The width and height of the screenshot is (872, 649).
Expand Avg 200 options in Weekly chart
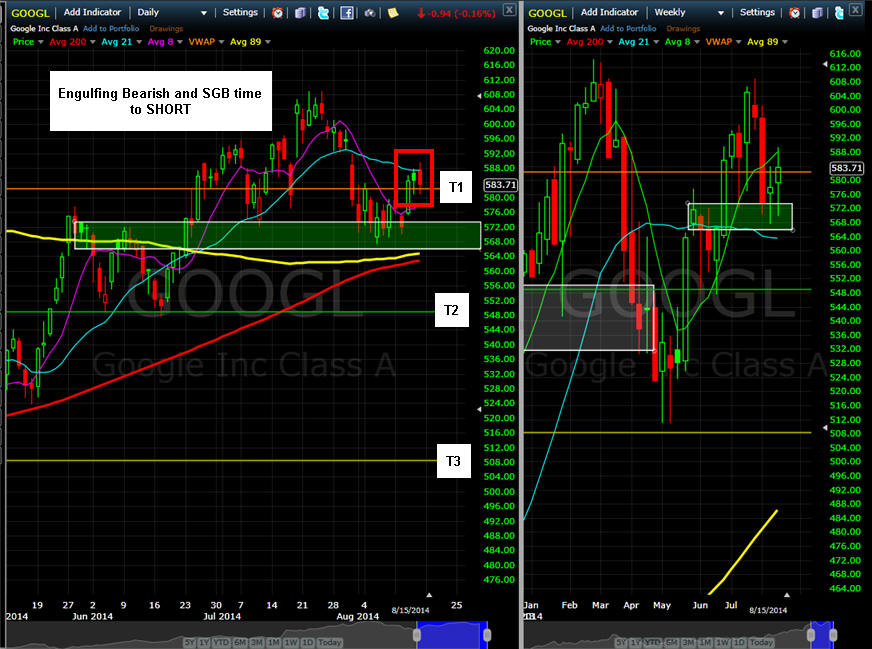point(610,42)
